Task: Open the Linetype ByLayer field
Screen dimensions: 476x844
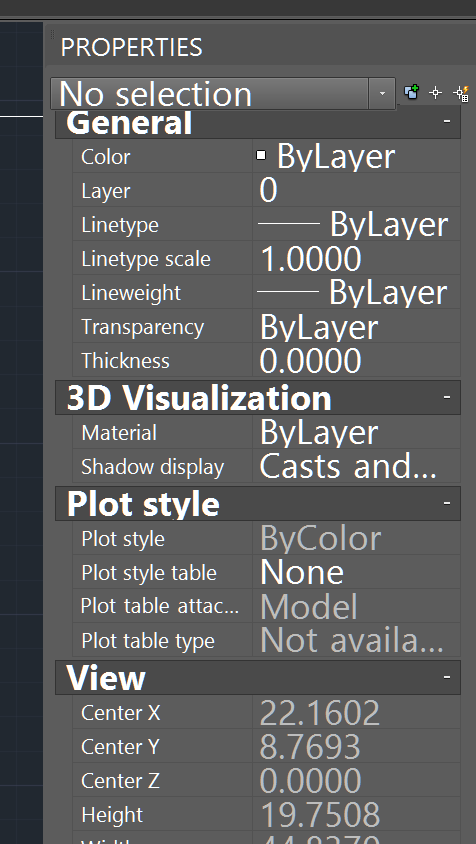Action: tap(356, 224)
